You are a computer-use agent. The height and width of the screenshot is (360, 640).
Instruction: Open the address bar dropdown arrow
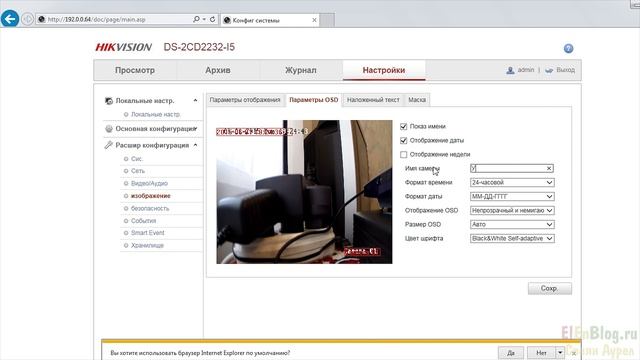[x=204, y=19]
